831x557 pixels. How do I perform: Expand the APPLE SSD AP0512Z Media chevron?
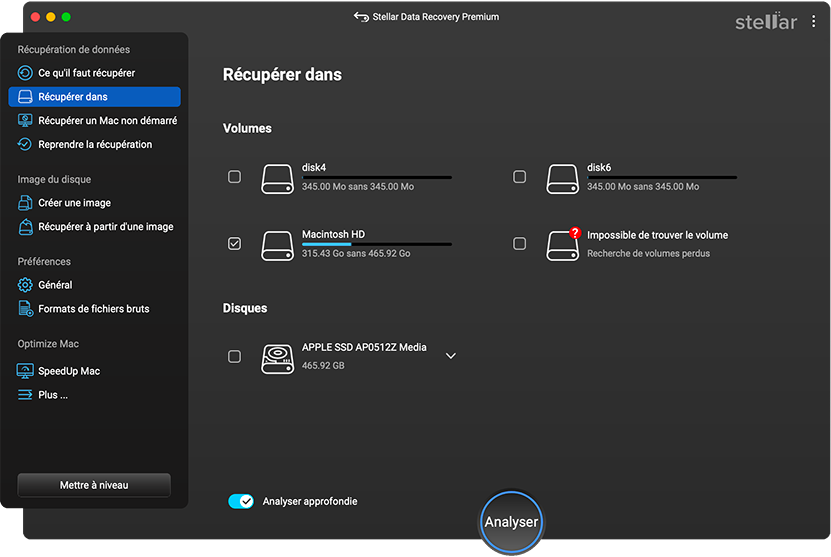(450, 356)
